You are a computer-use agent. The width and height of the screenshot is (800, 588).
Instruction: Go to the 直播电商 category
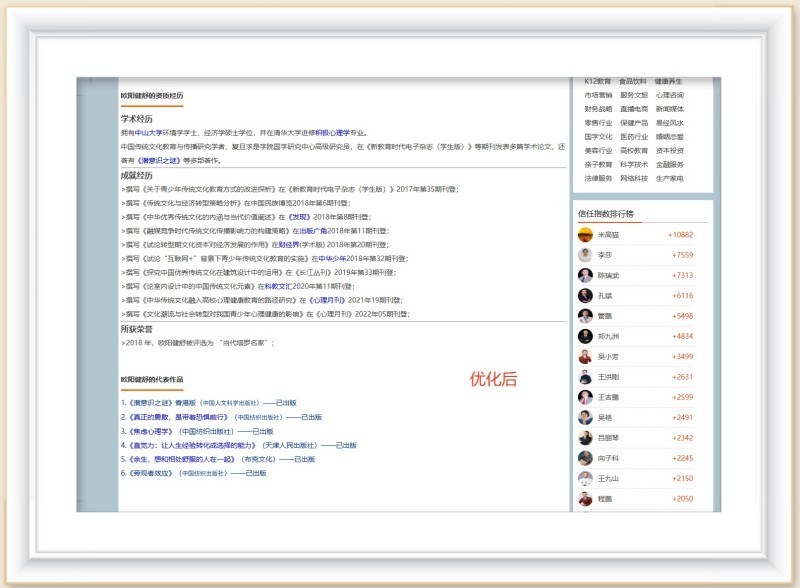pyautogui.click(x=633, y=109)
